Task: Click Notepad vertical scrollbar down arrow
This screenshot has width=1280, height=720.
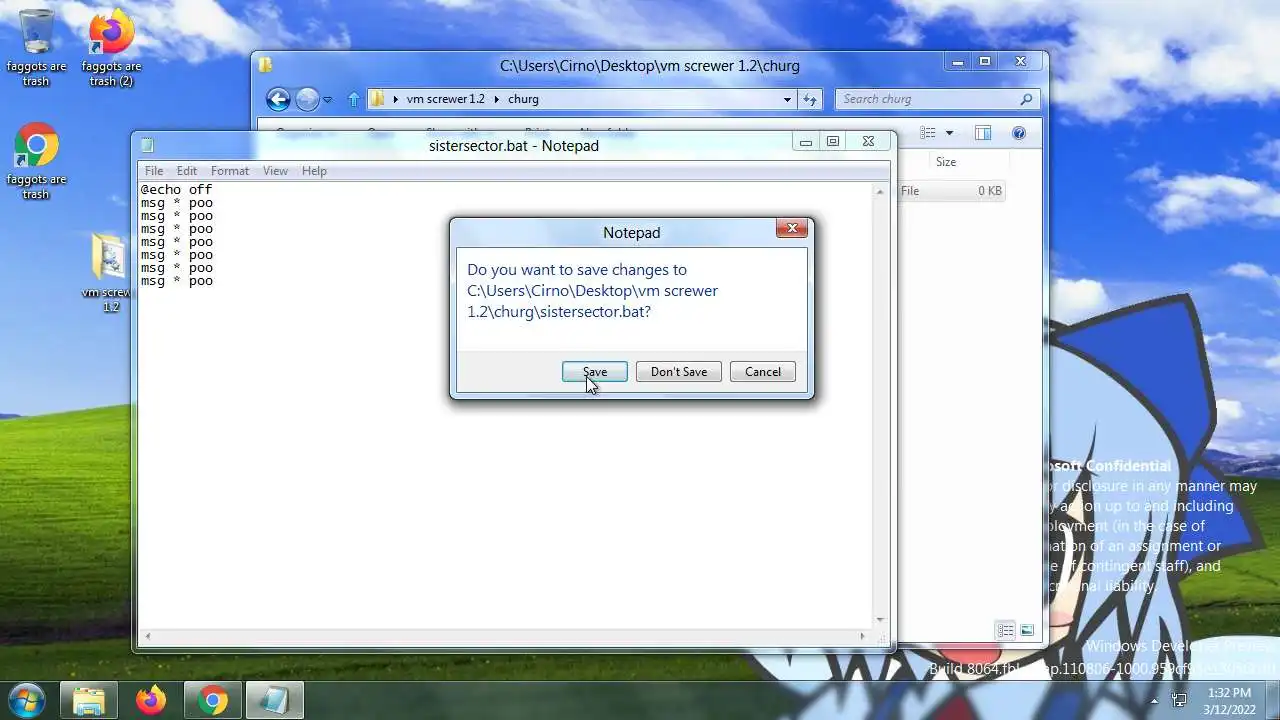Action: coord(881,620)
